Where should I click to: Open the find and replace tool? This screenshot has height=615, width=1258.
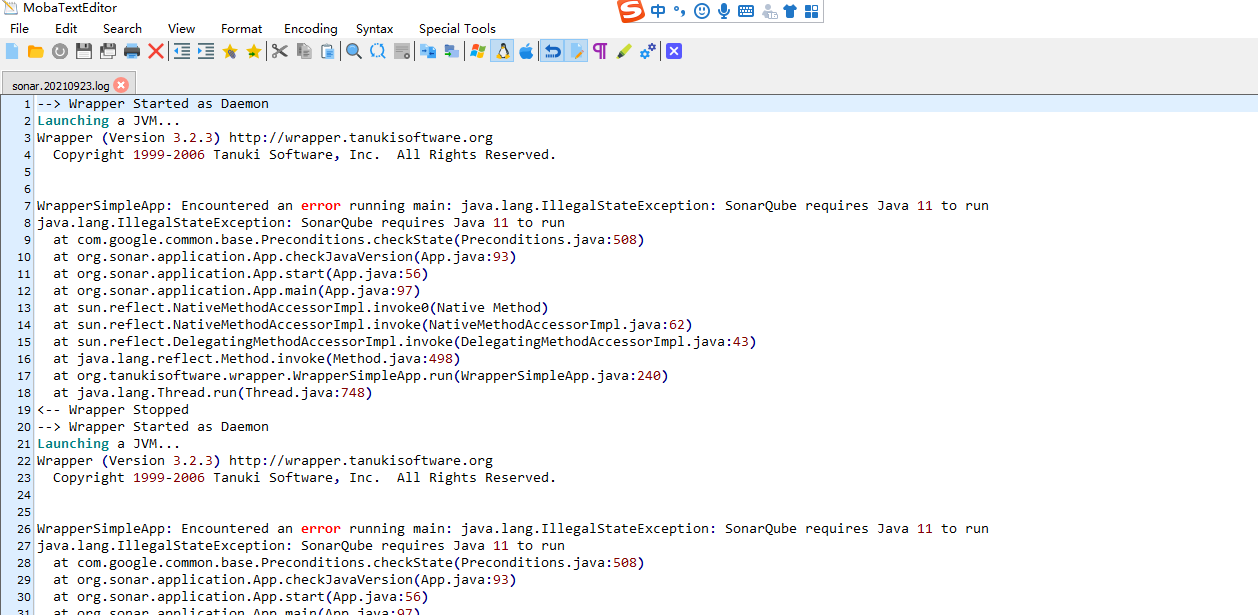377,50
